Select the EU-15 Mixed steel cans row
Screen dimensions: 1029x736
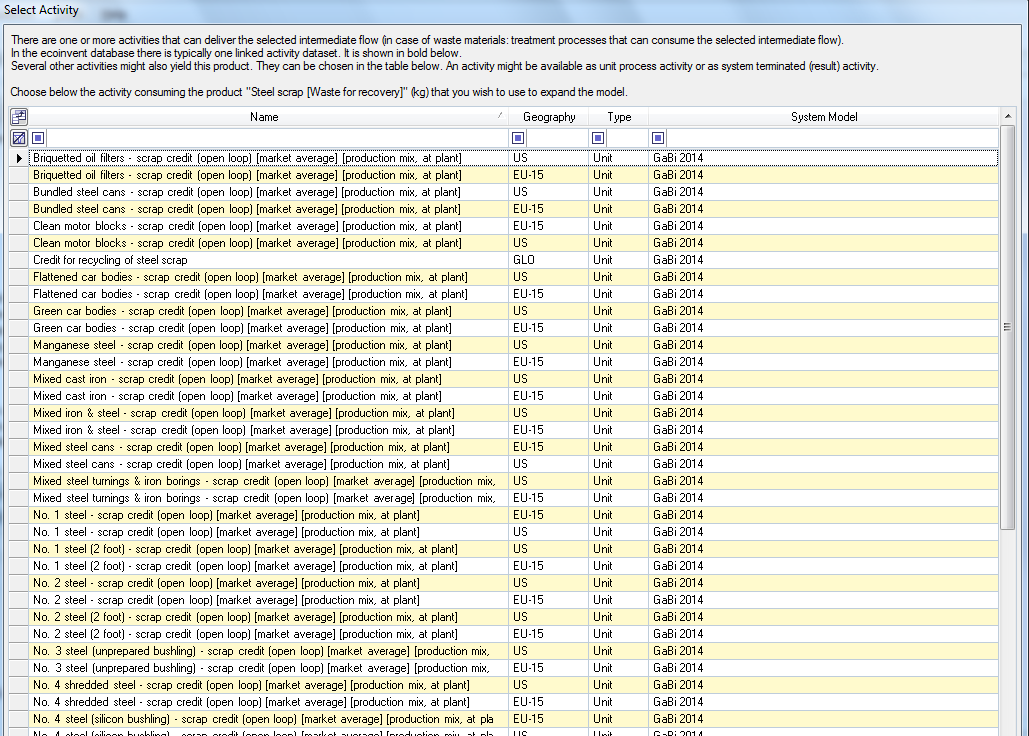coord(504,448)
